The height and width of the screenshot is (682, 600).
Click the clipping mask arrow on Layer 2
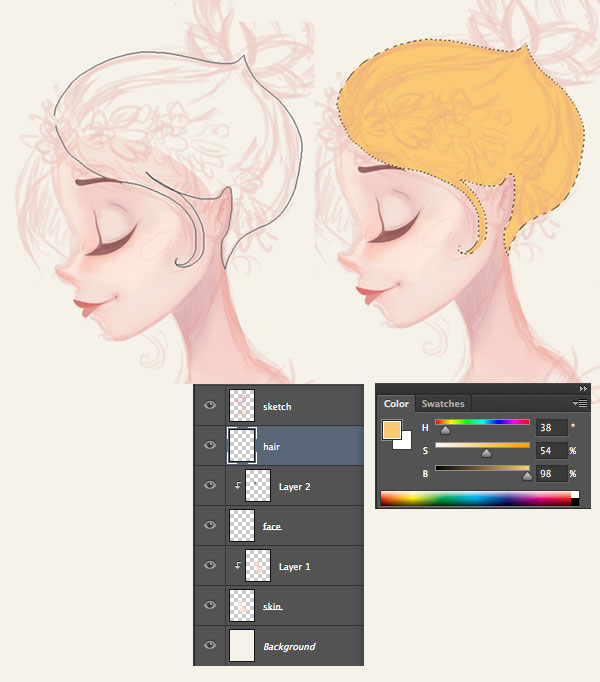click(237, 486)
